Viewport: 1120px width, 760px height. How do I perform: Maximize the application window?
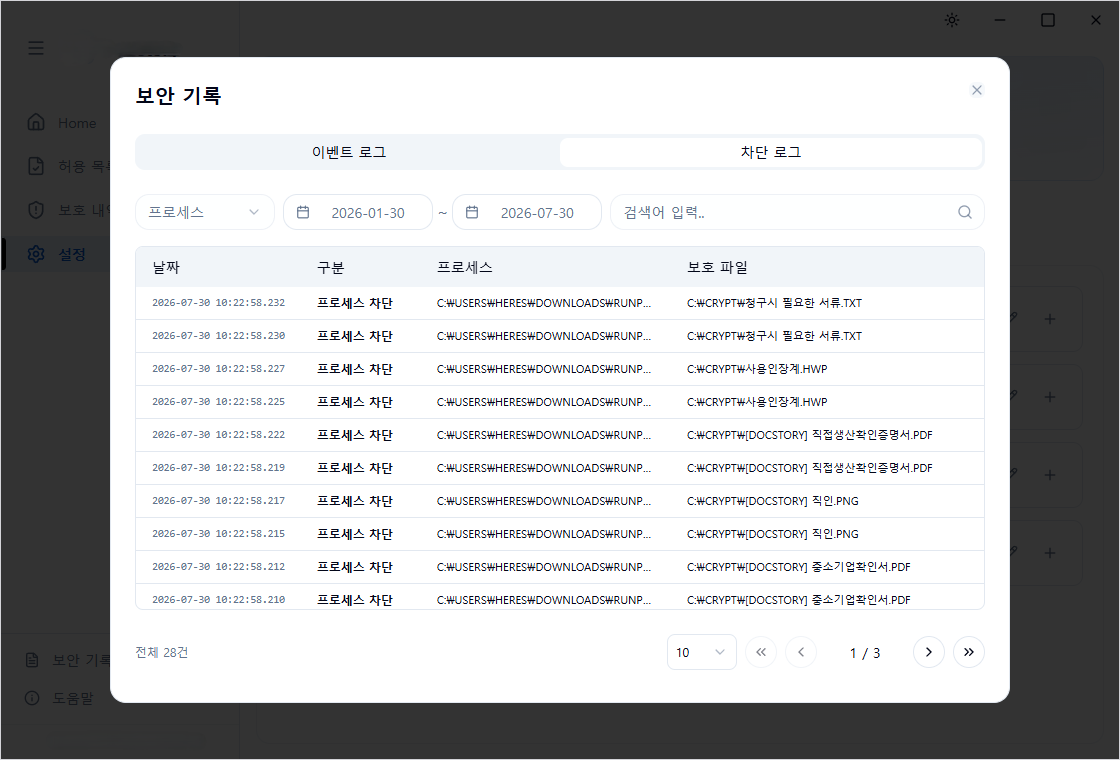click(x=1048, y=20)
